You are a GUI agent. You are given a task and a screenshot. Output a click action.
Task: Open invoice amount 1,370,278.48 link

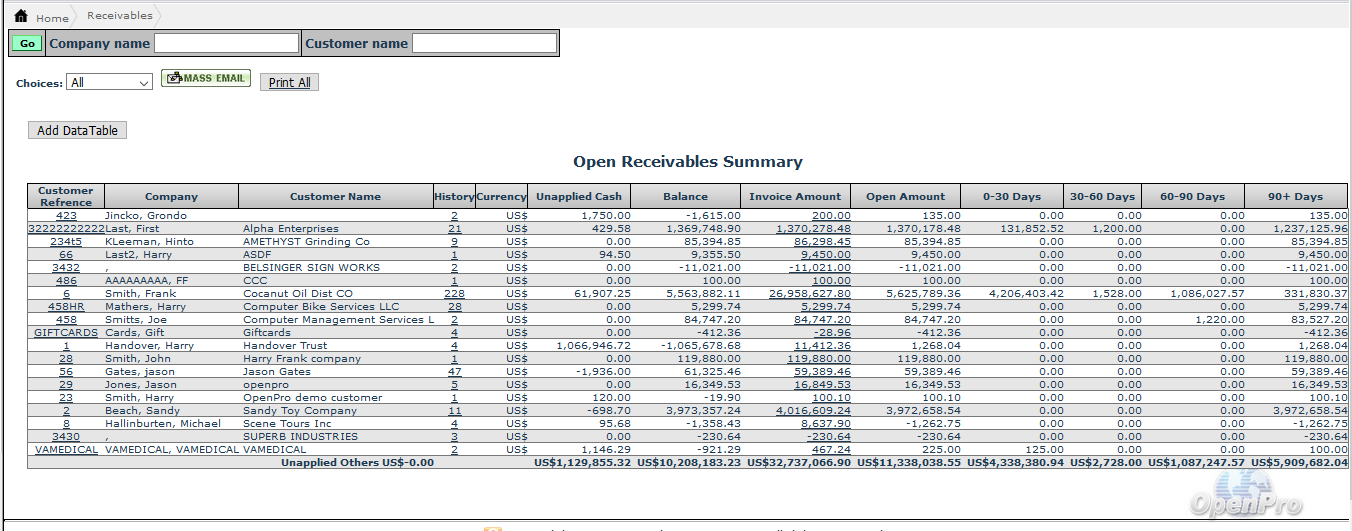click(812, 229)
